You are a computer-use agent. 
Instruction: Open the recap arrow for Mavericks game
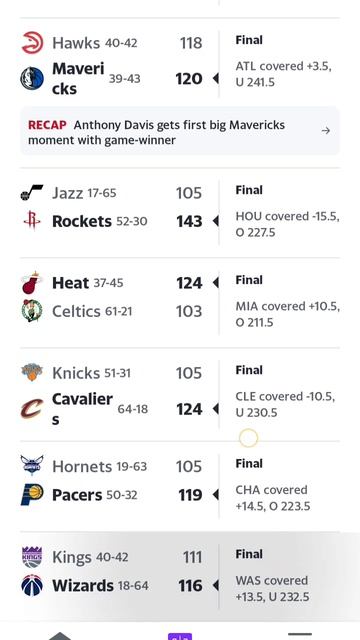coord(325,131)
